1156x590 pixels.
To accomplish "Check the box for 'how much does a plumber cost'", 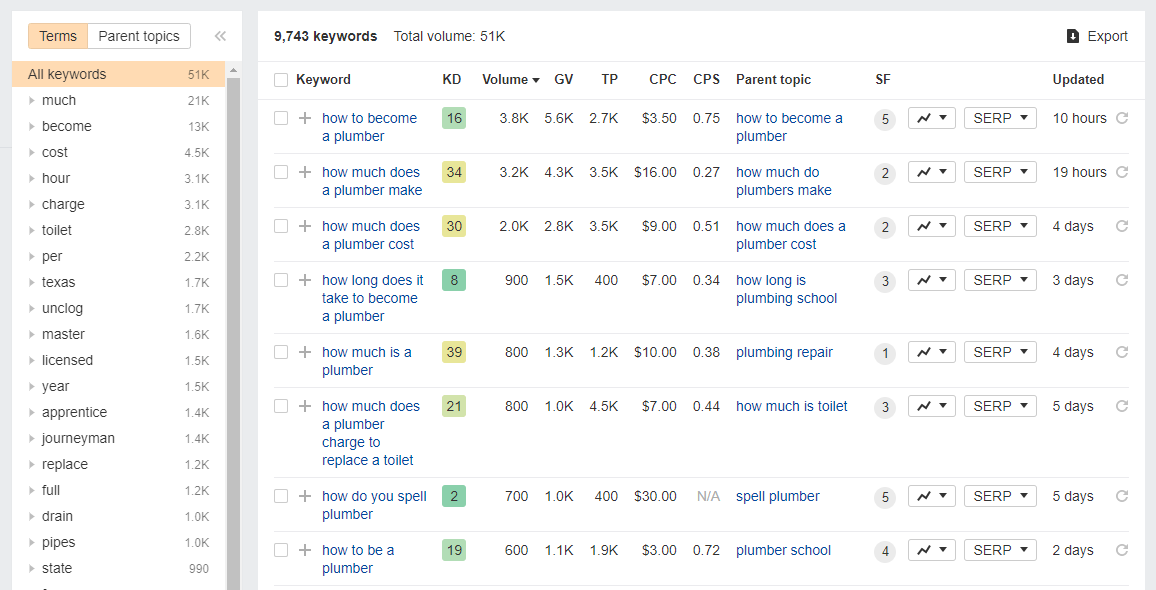I will 281,226.
